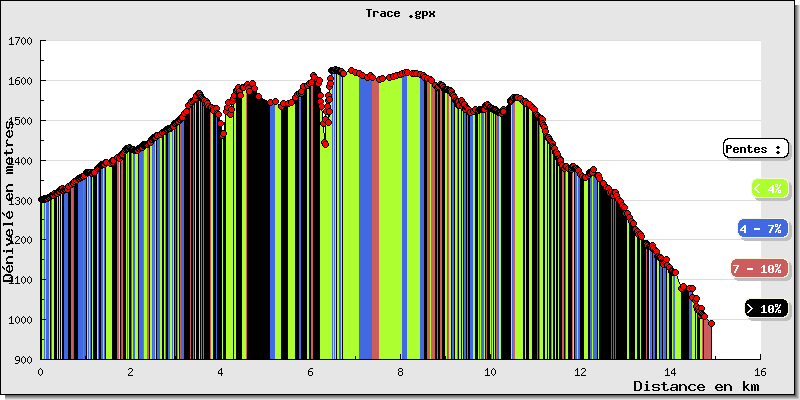Click the "Distance en km" axis title

[x=697, y=386]
